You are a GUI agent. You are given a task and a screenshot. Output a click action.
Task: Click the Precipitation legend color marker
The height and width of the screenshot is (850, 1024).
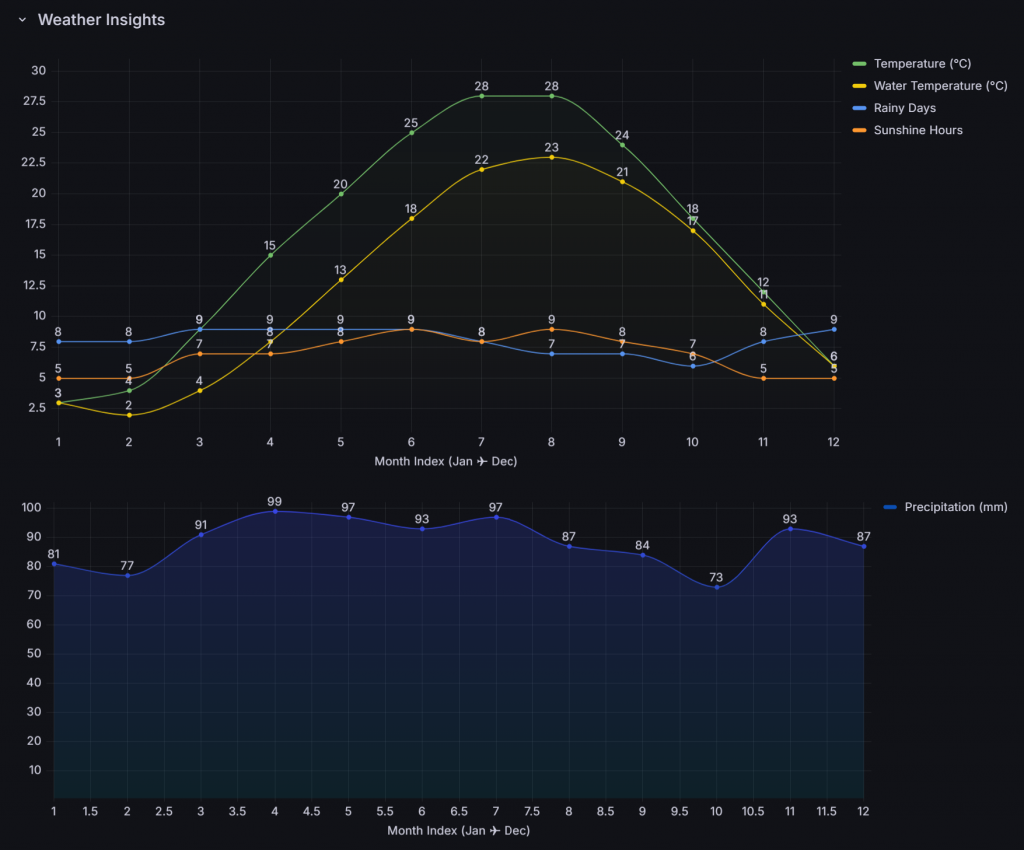pyautogui.click(x=890, y=507)
